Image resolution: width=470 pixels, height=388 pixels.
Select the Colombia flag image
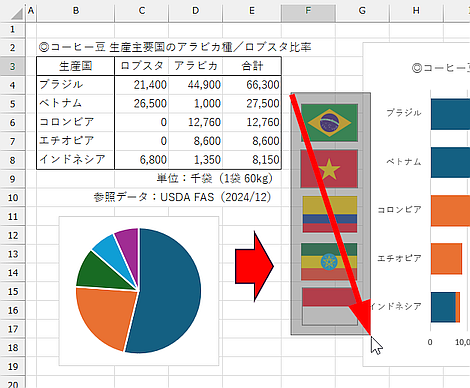330,214
